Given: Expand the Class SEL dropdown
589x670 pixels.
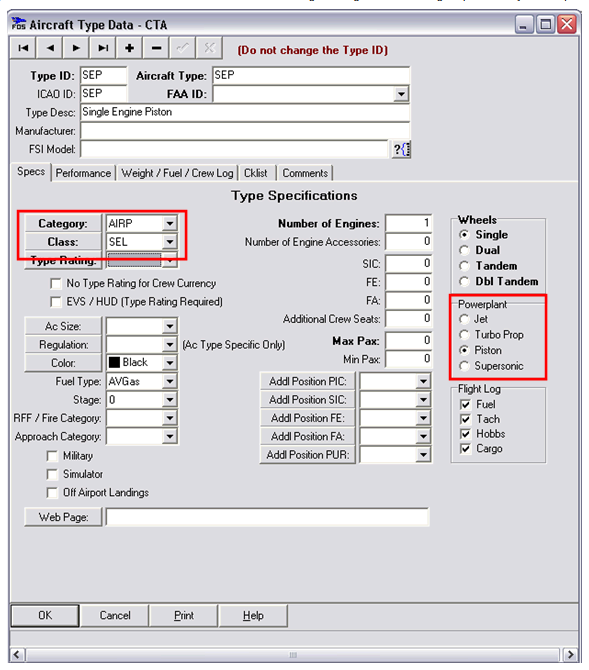Looking at the screenshot, I should click(170, 242).
